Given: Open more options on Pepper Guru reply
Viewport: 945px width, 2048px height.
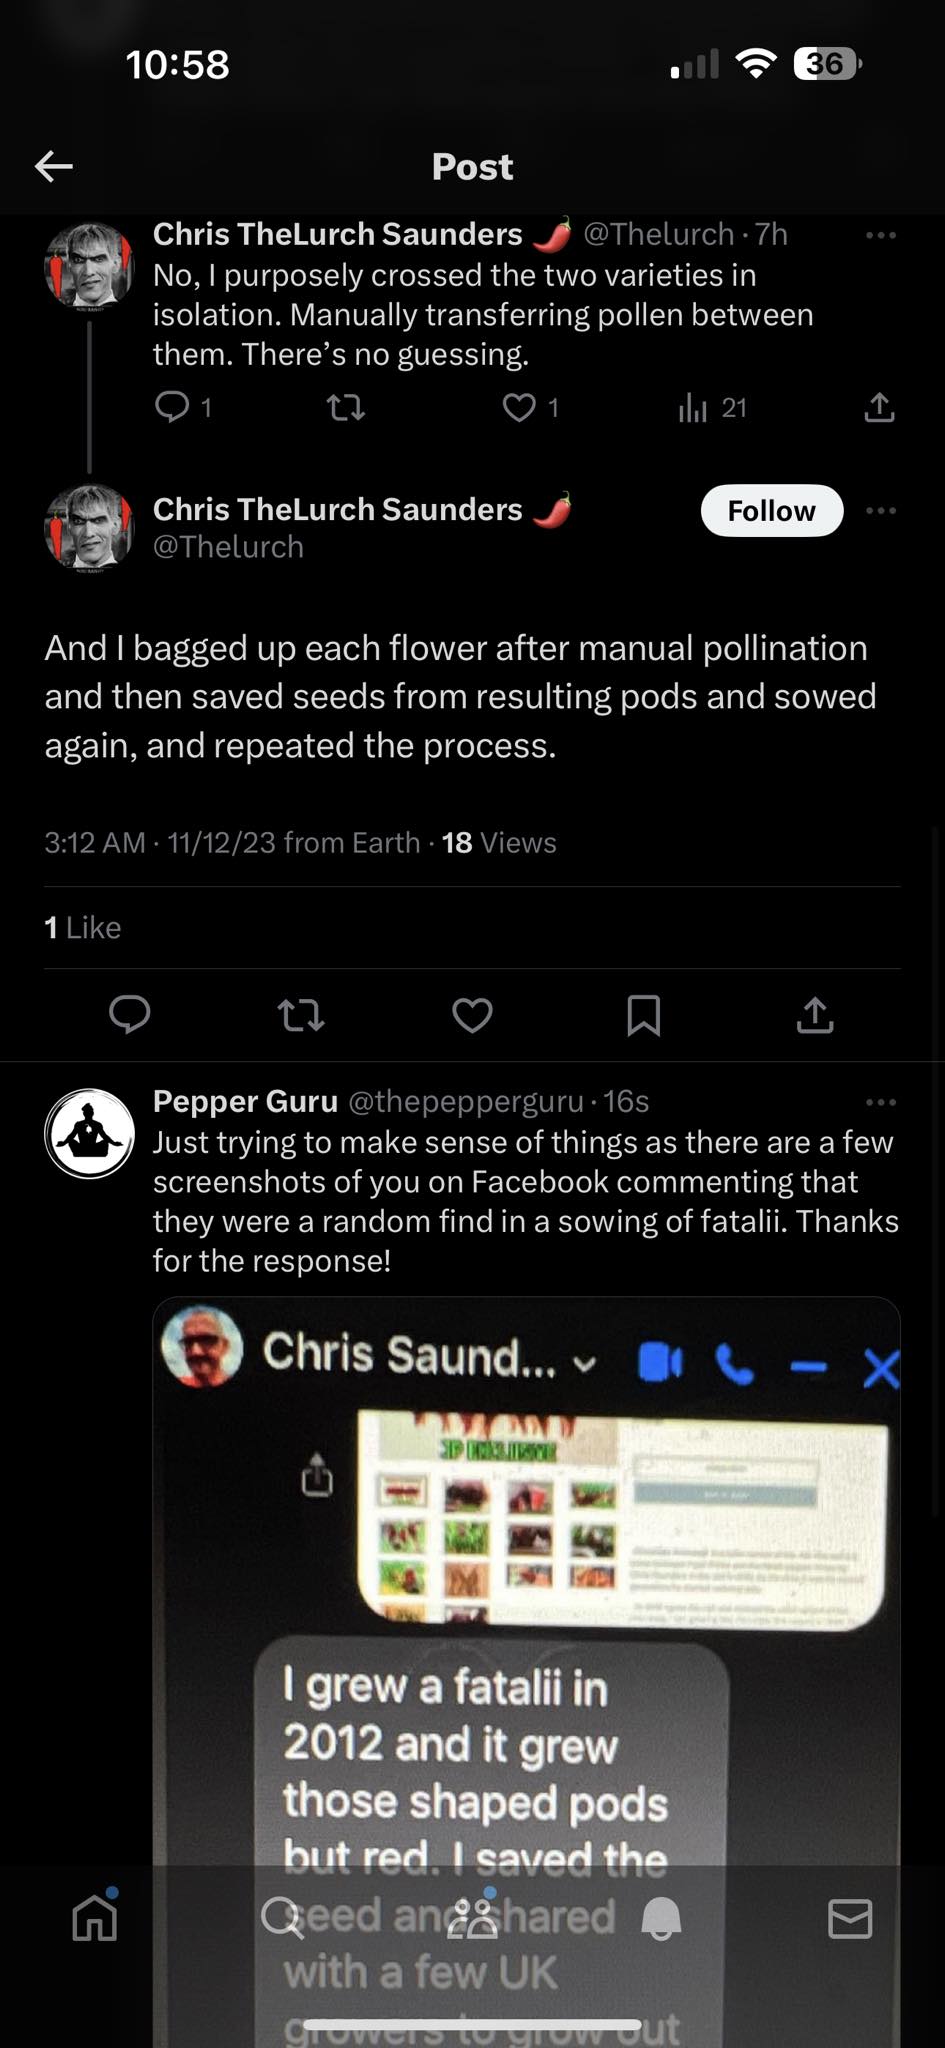Looking at the screenshot, I should (x=880, y=1102).
